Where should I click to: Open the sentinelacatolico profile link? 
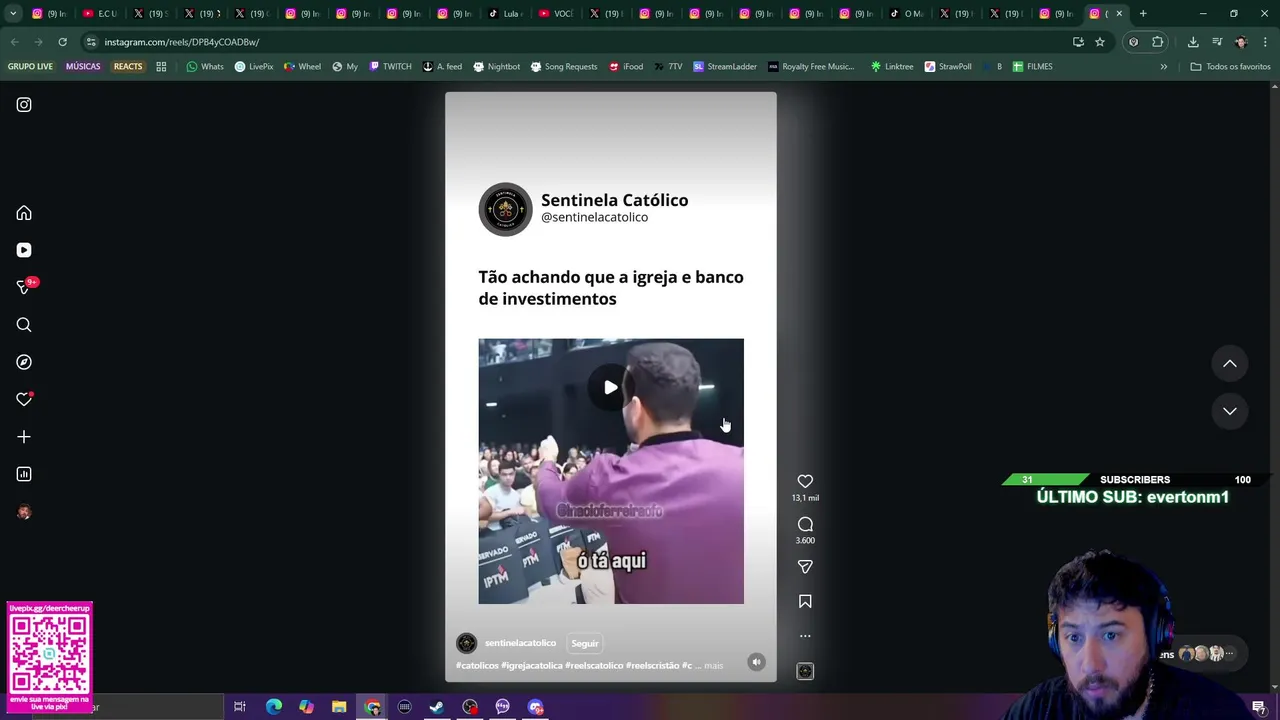pyautogui.click(x=520, y=643)
